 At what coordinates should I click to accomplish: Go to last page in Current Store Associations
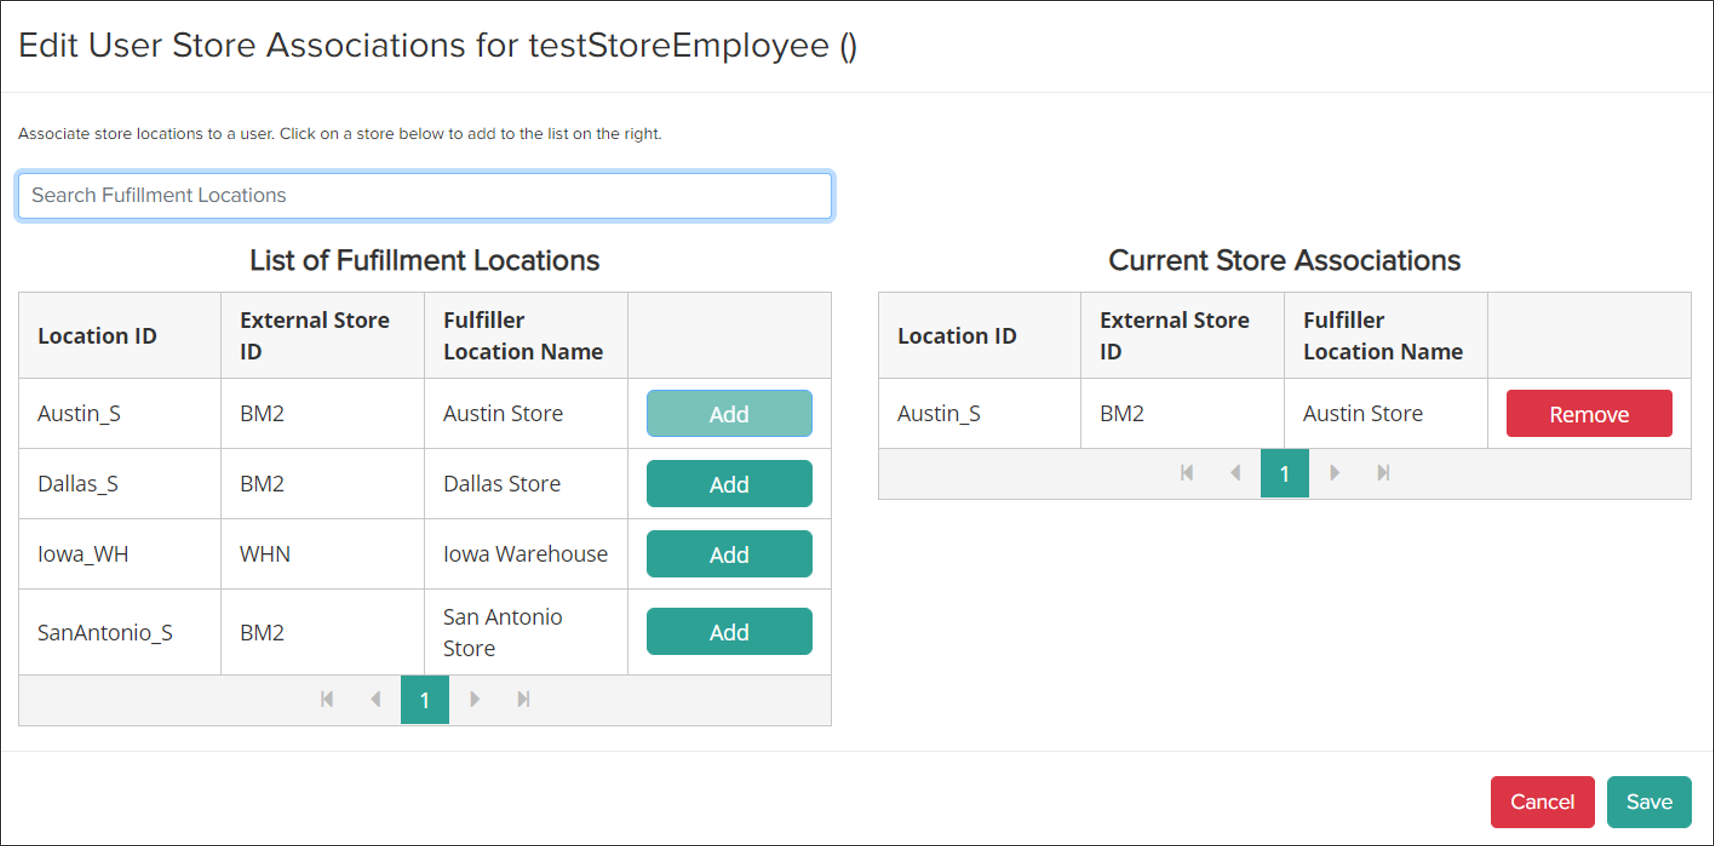[1383, 473]
